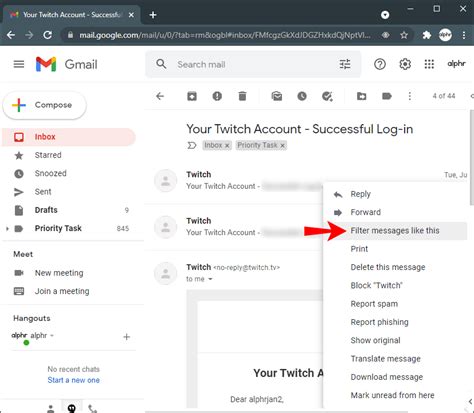Image resolution: width=474 pixels, height=413 pixels.
Task: Choose Reply in context menu
Action: click(395, 194)
